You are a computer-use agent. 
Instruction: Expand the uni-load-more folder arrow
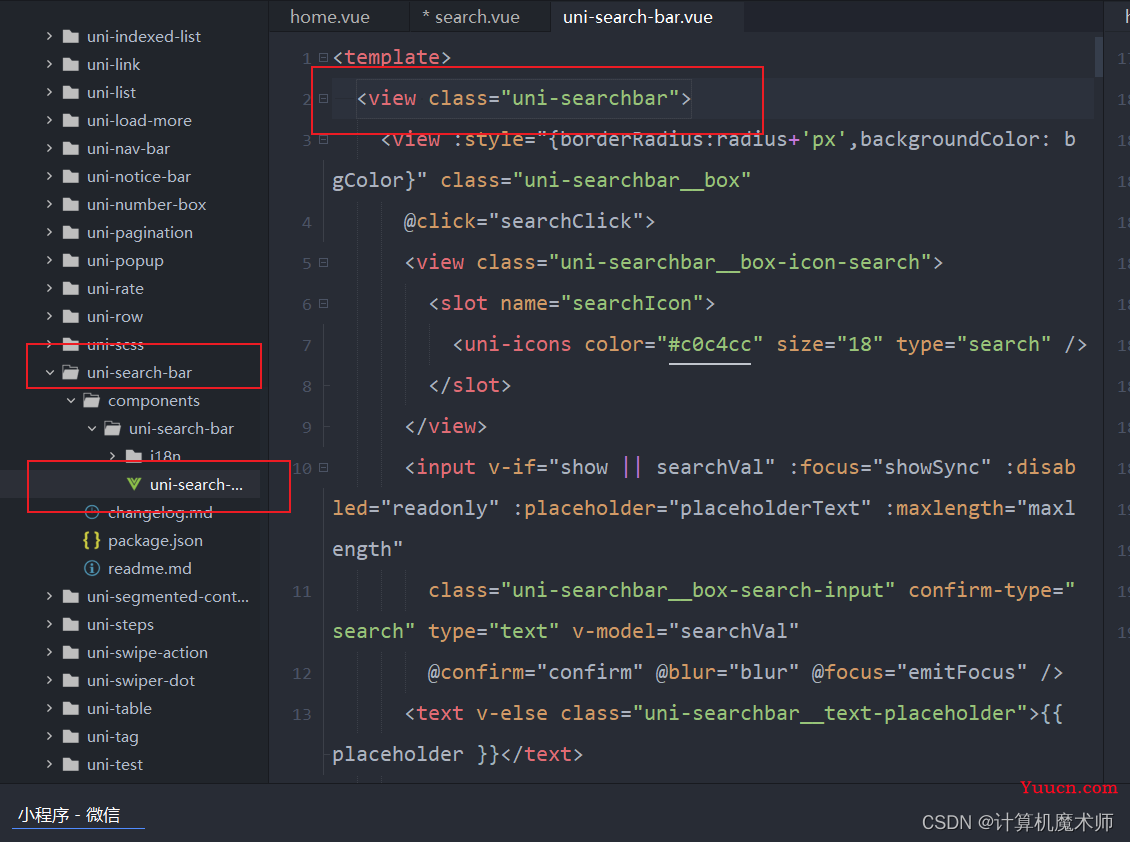point(49,120)
